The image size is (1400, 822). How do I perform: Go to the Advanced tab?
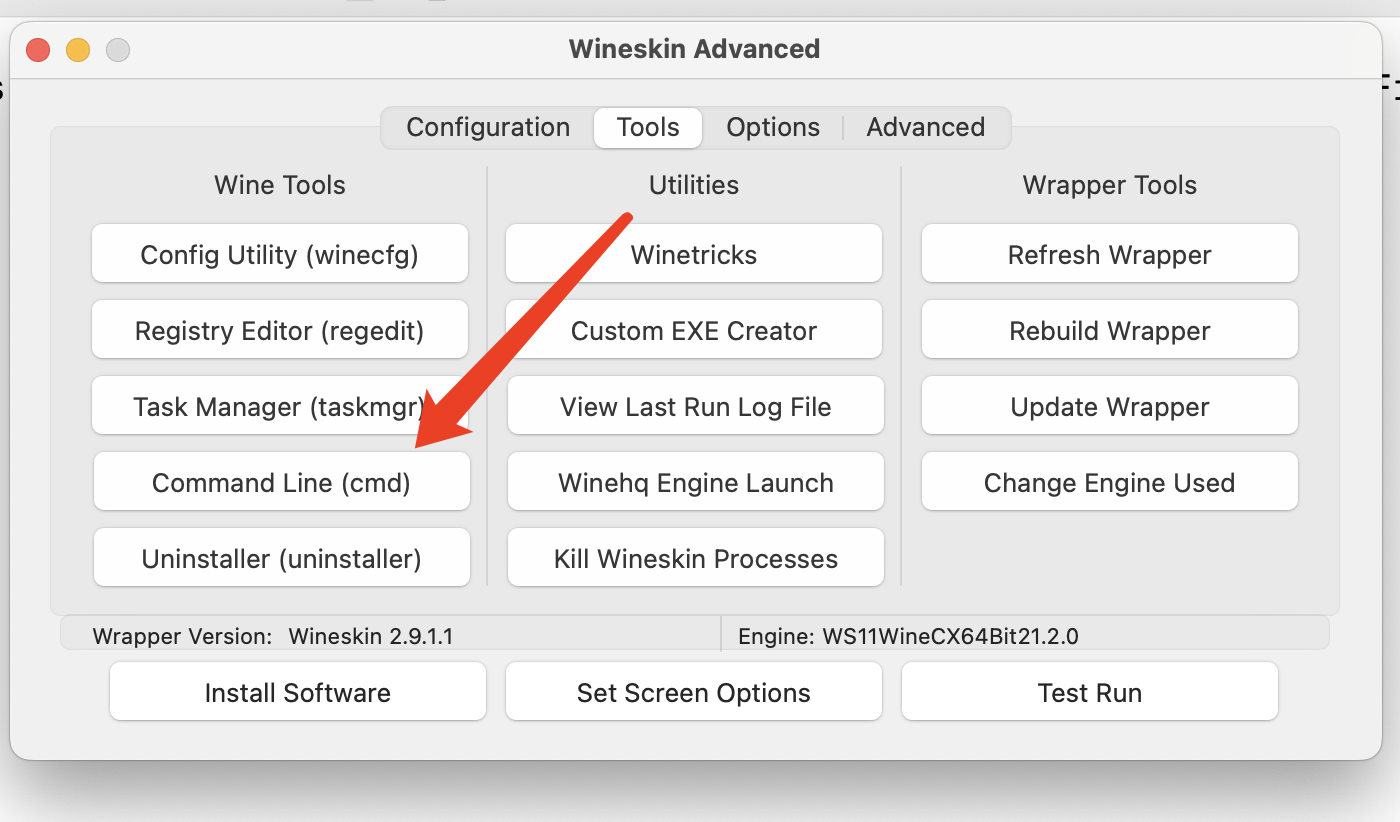(x=926, y=127)
